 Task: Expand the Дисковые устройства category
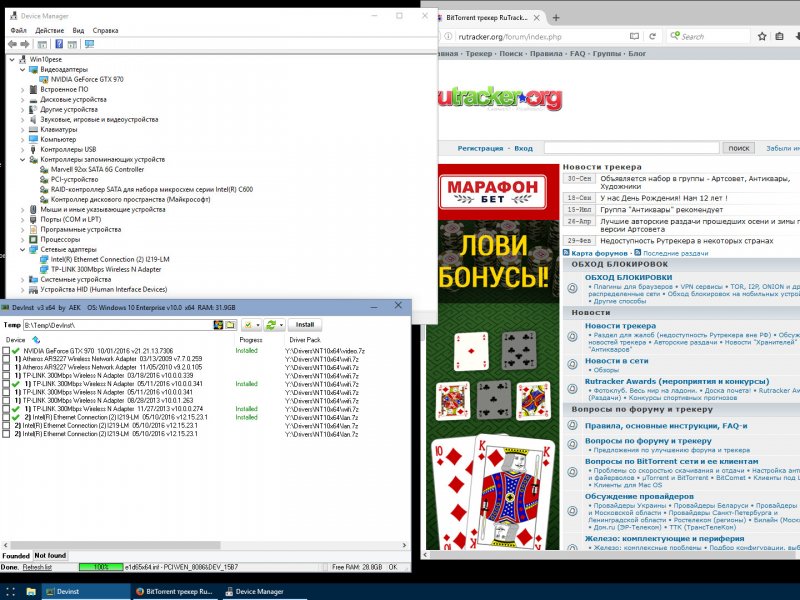[x=22, y=99]
